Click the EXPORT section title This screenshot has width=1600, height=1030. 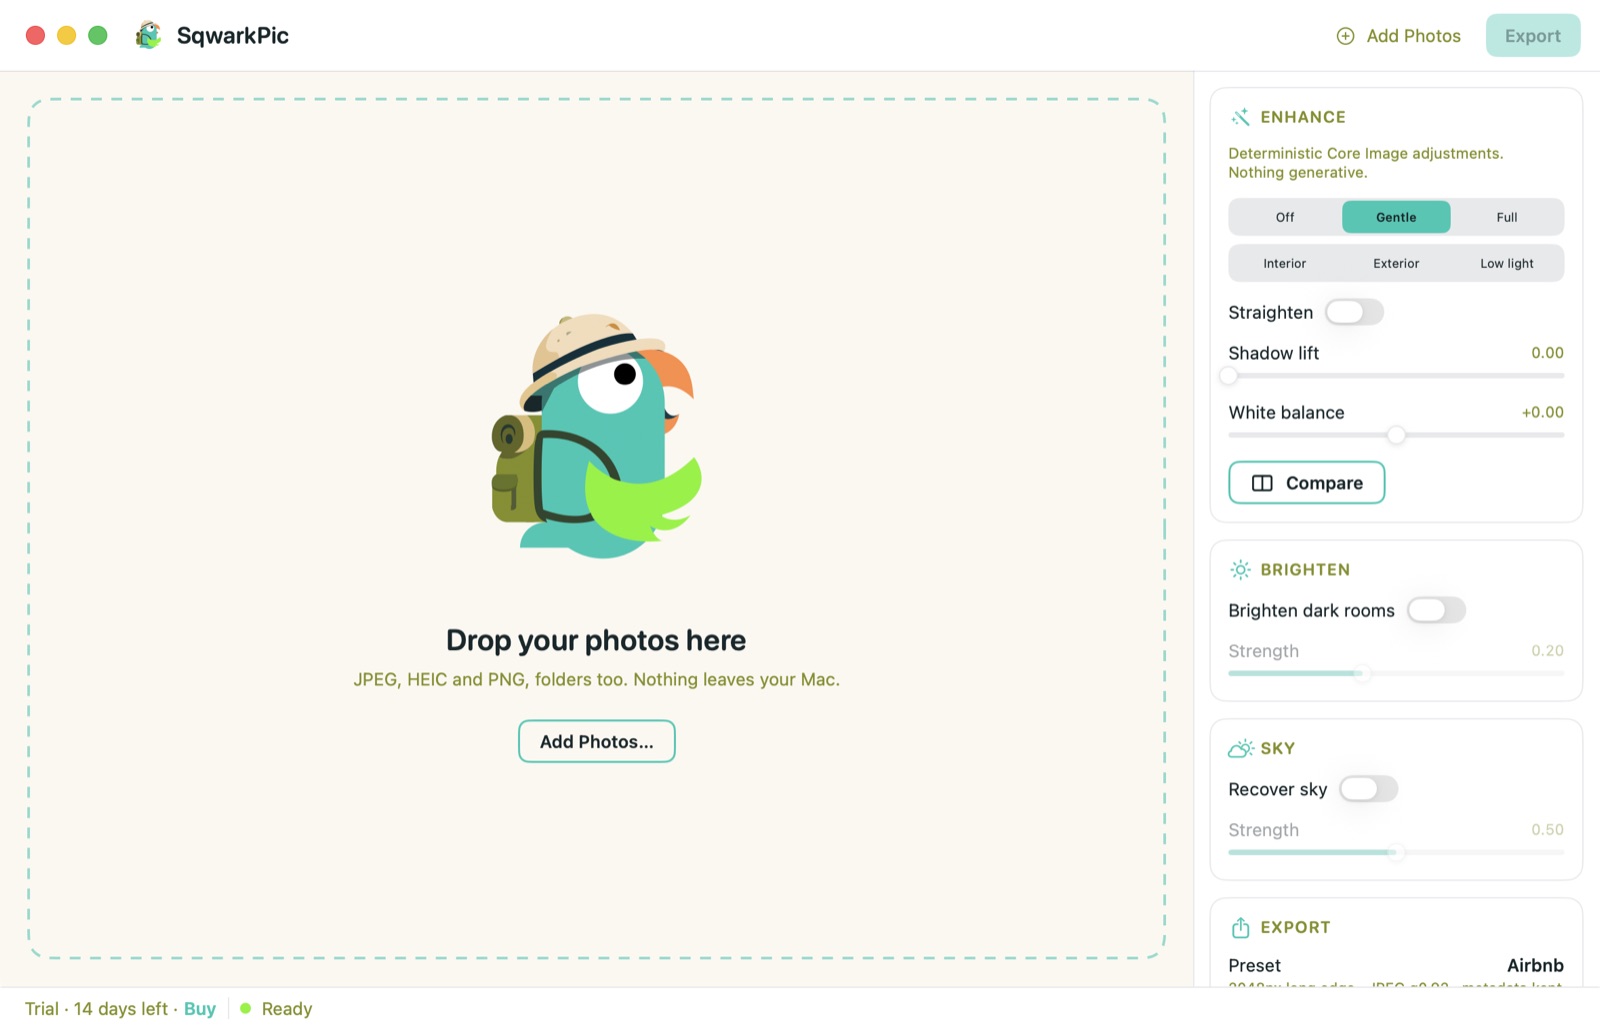coord(1295,927)
